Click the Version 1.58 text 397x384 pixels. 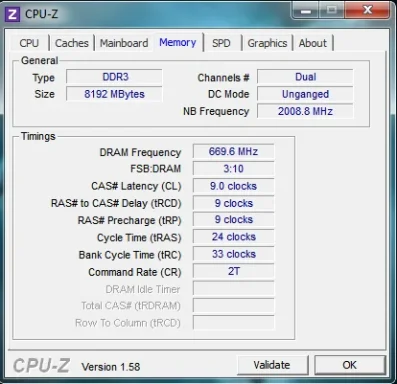[x=111, y=367]
